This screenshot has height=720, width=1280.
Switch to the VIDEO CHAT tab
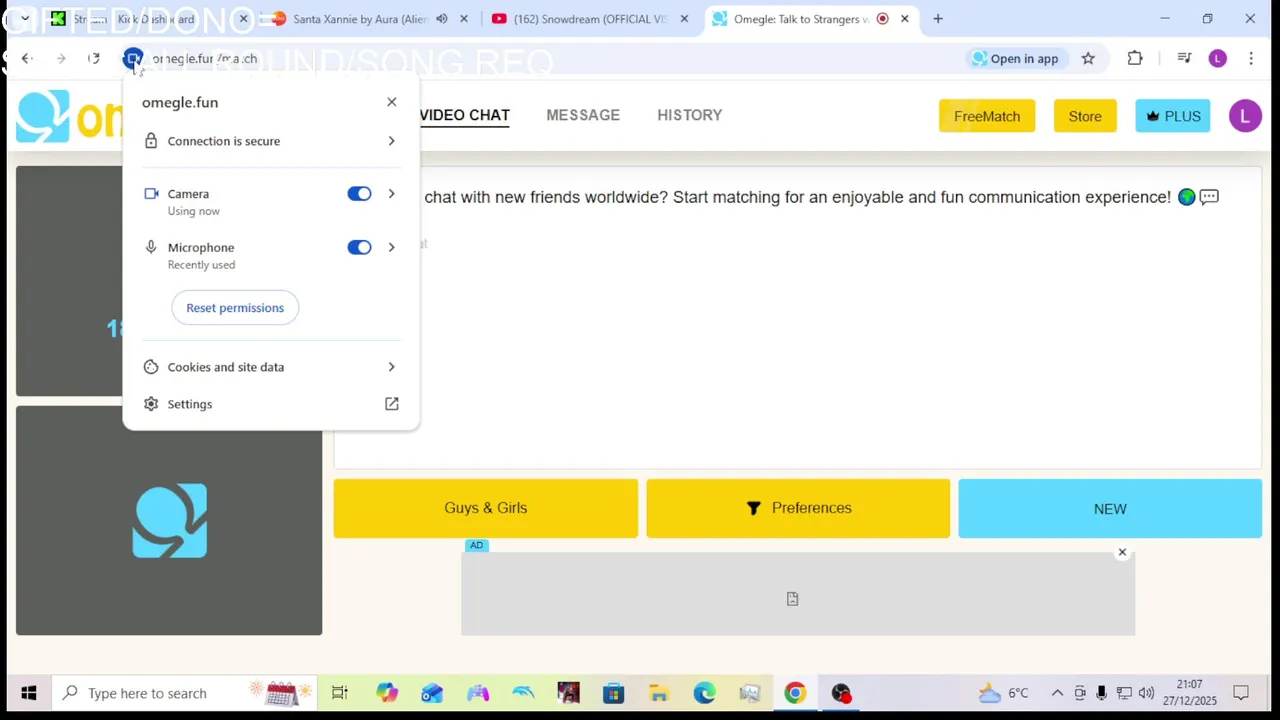(464, 115)
